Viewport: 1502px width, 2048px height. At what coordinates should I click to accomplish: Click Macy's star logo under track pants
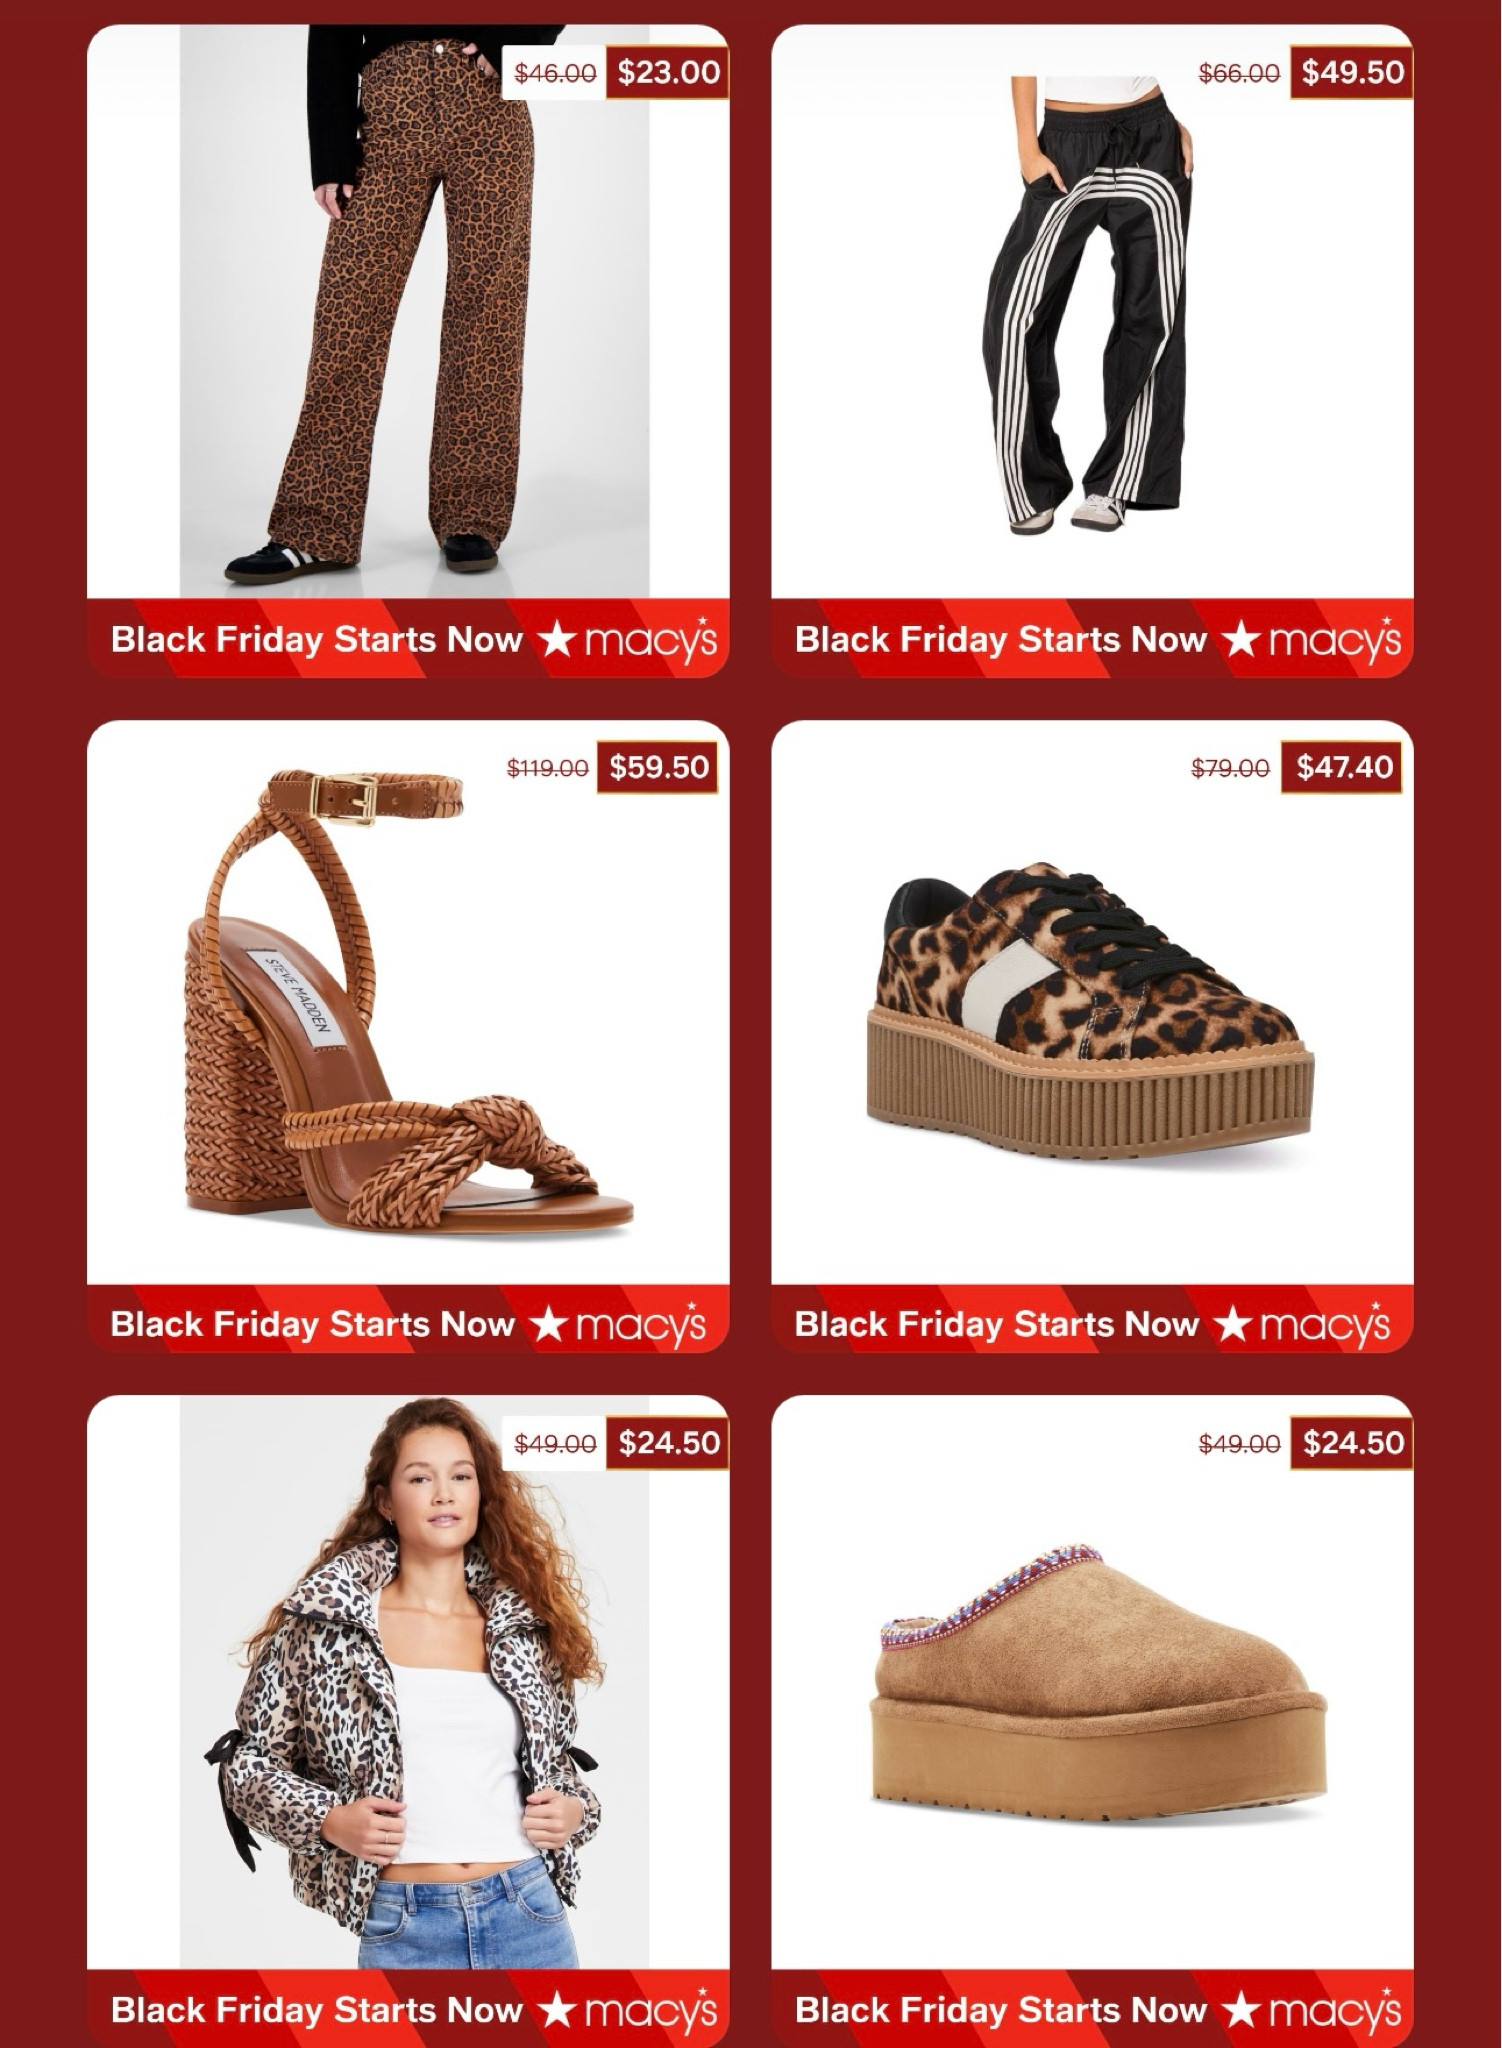click(1312, 640)
